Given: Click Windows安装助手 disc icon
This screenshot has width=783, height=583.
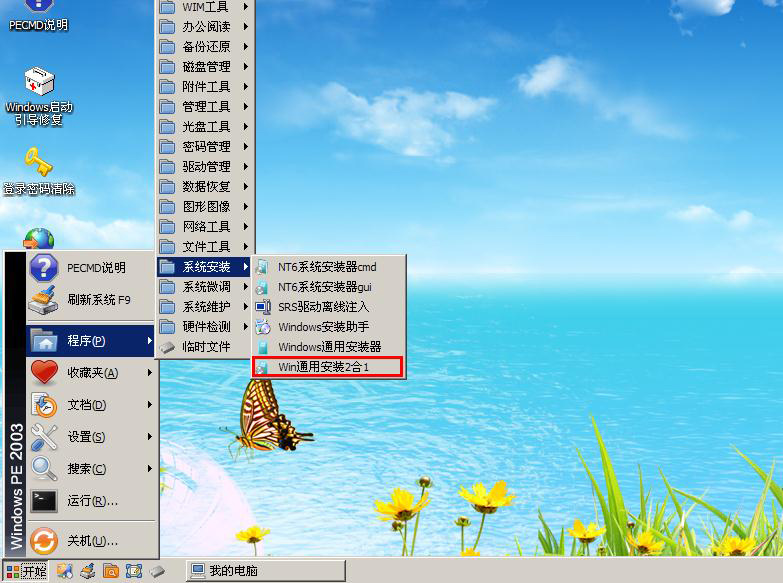Looking at the screenshot, I should (263, 327).
